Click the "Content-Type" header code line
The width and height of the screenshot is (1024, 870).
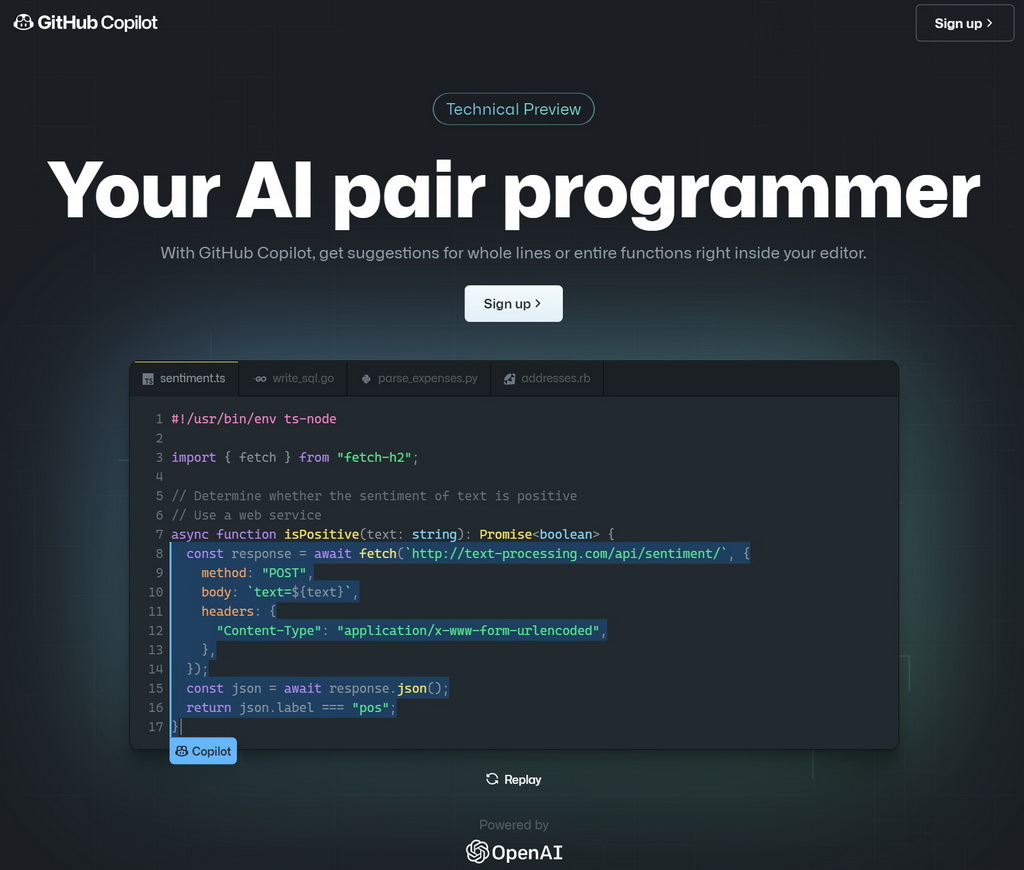(411, 631)
